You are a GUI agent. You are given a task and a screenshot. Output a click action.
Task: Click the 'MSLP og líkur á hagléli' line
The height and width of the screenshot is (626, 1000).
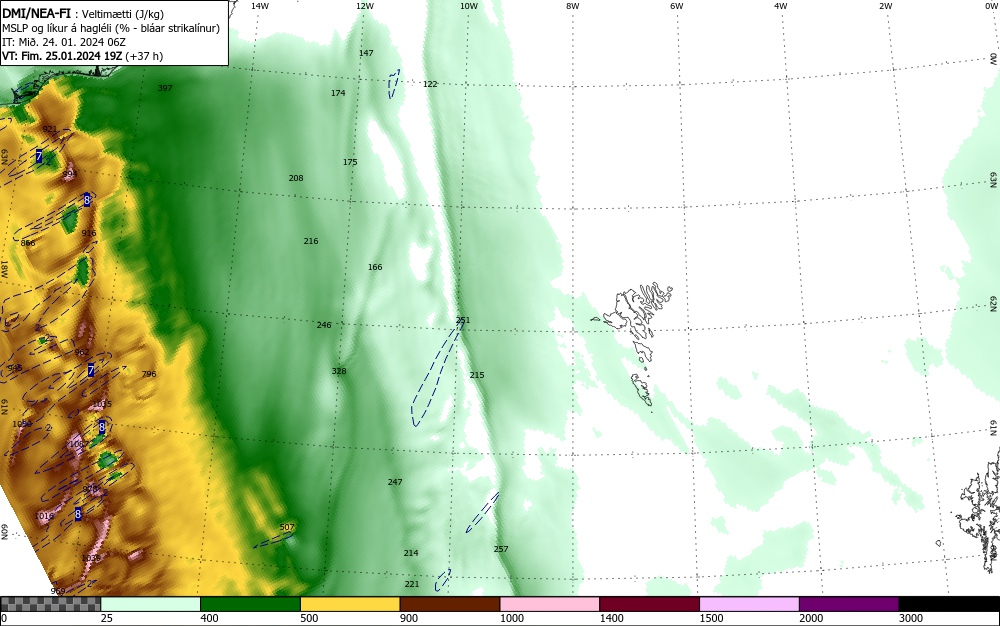pyautogui.click(x=111, y=28)
